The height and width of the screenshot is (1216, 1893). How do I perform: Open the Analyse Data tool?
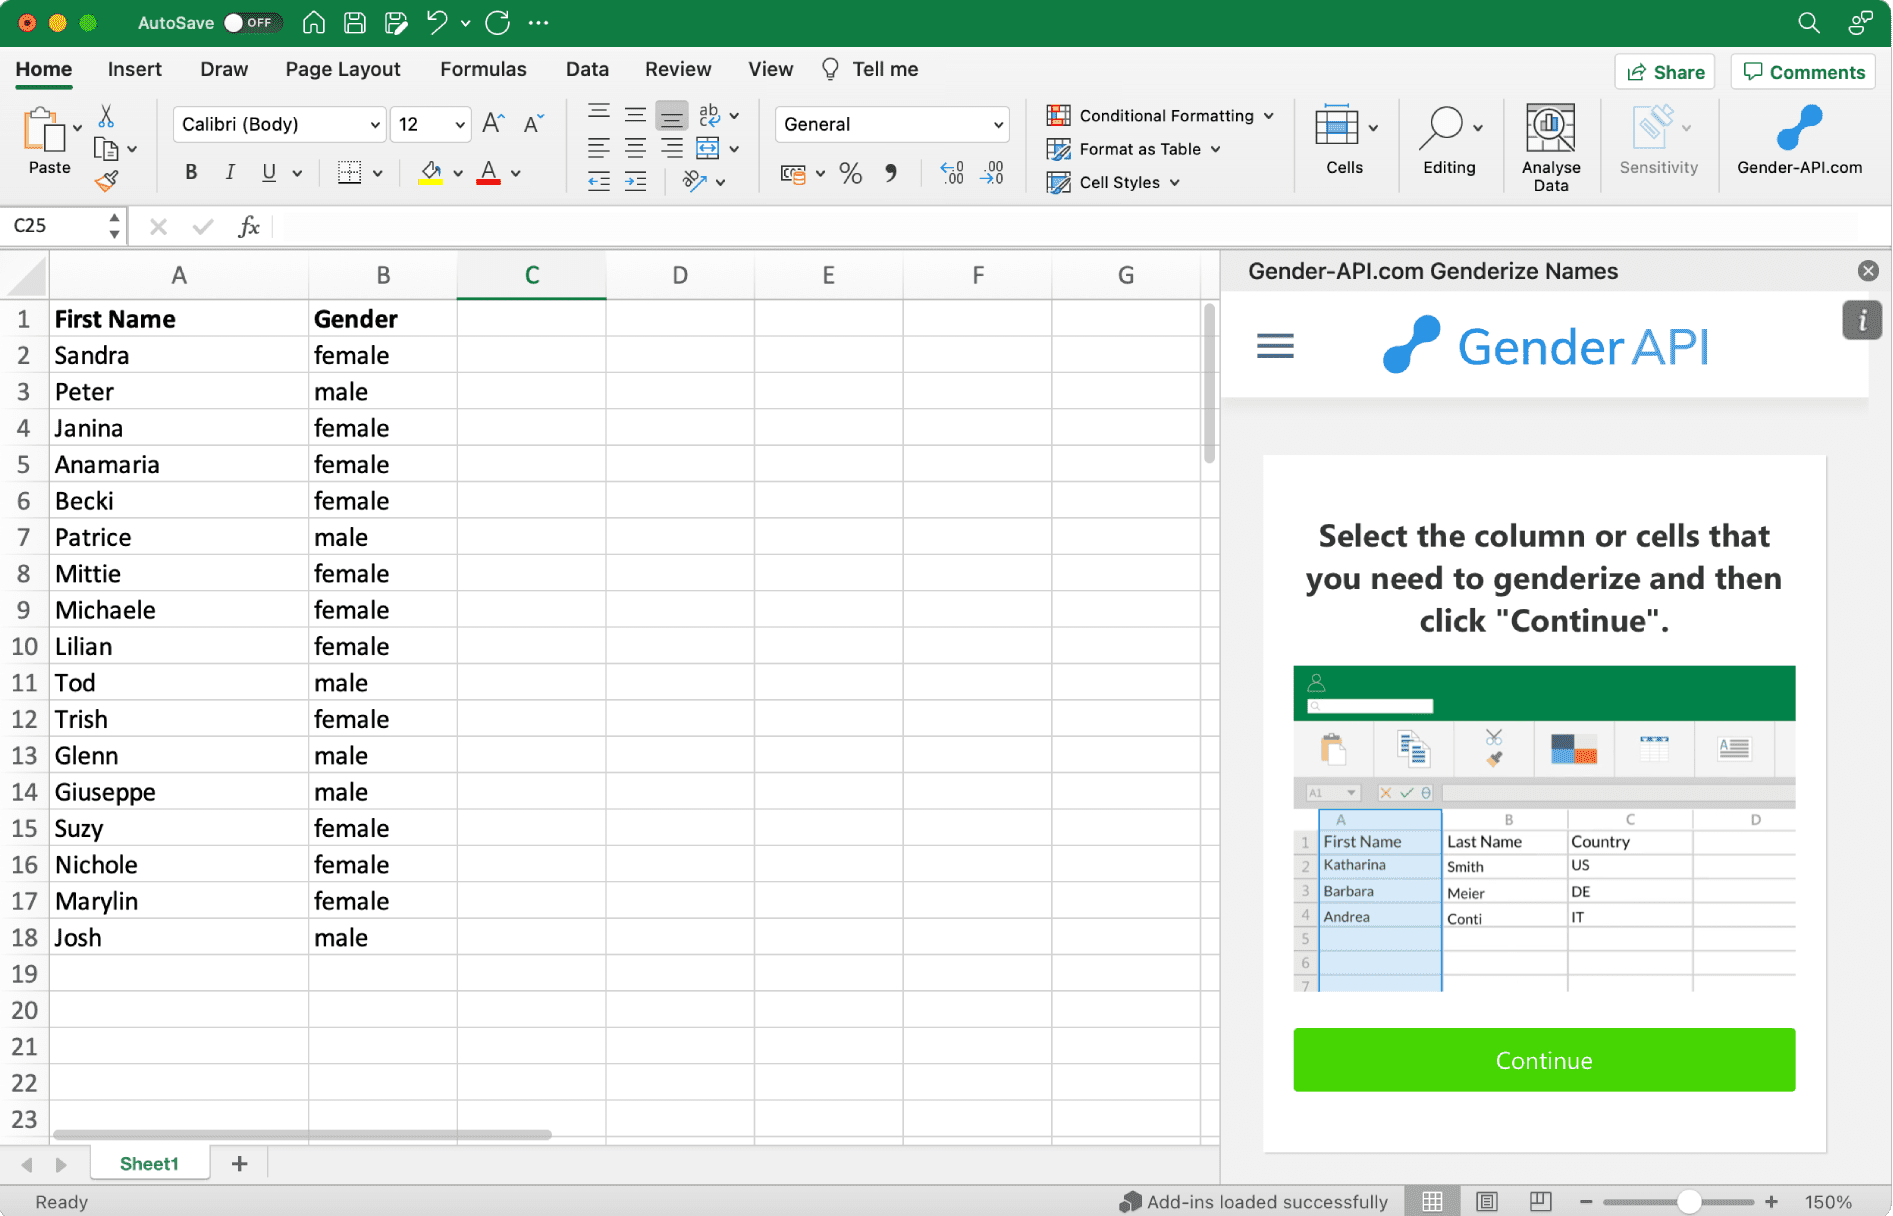(x=1550, y=147)
